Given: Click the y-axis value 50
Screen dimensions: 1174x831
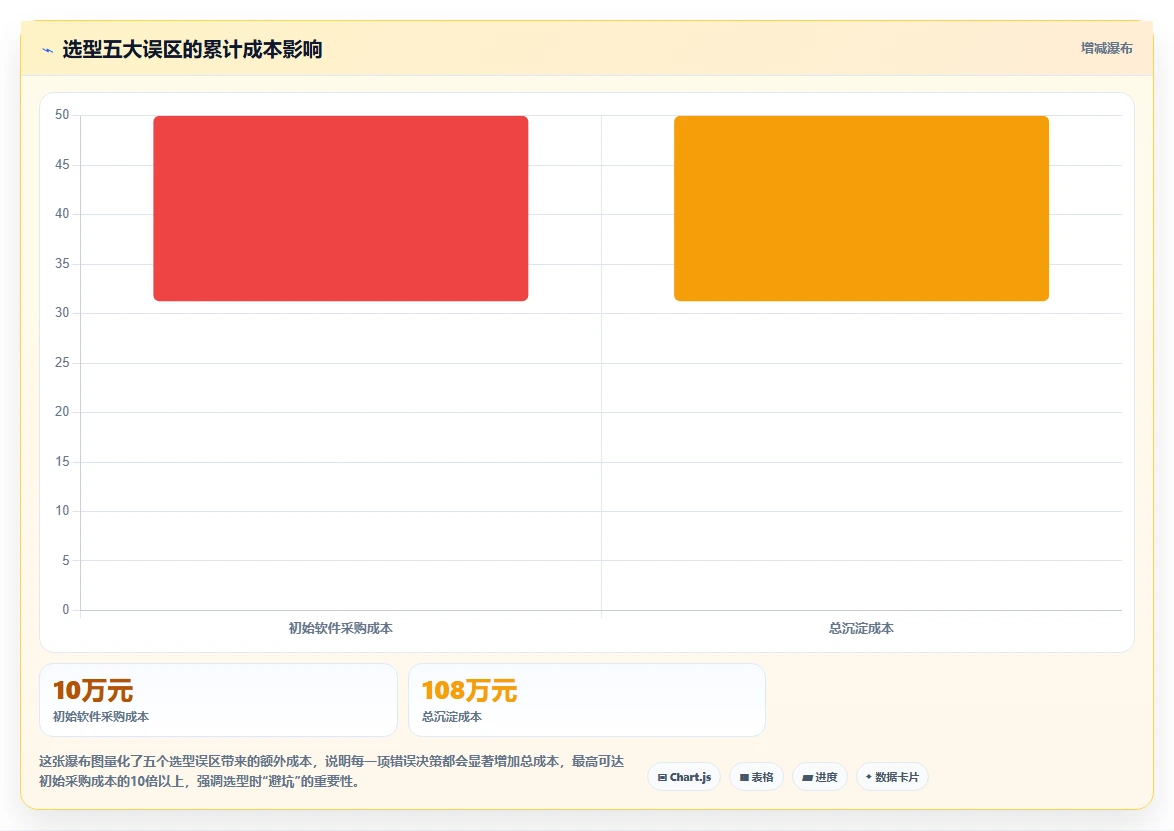Looking at the screenshot, I should coord(62,115).
